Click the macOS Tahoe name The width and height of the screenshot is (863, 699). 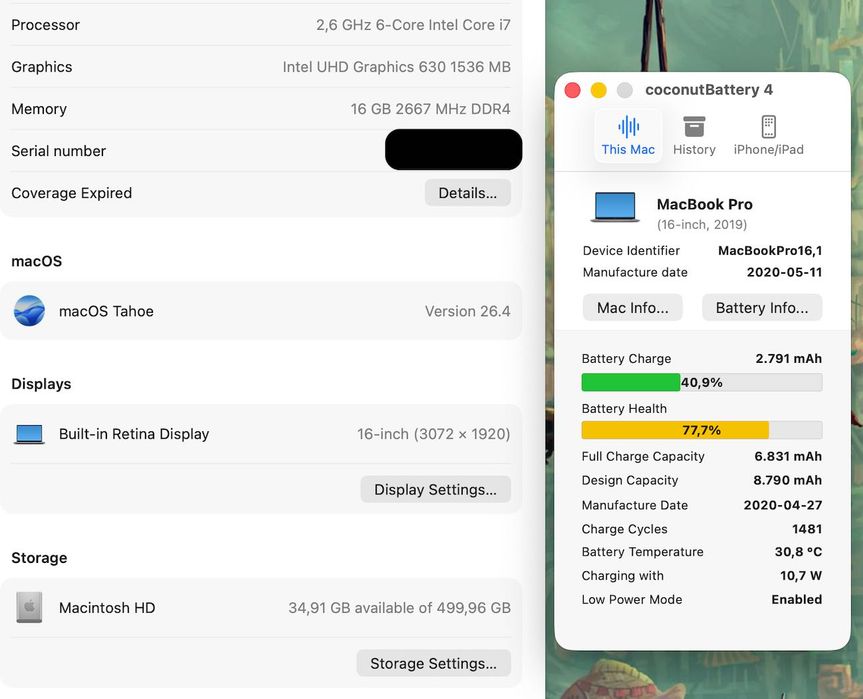(x=106, y=312)
